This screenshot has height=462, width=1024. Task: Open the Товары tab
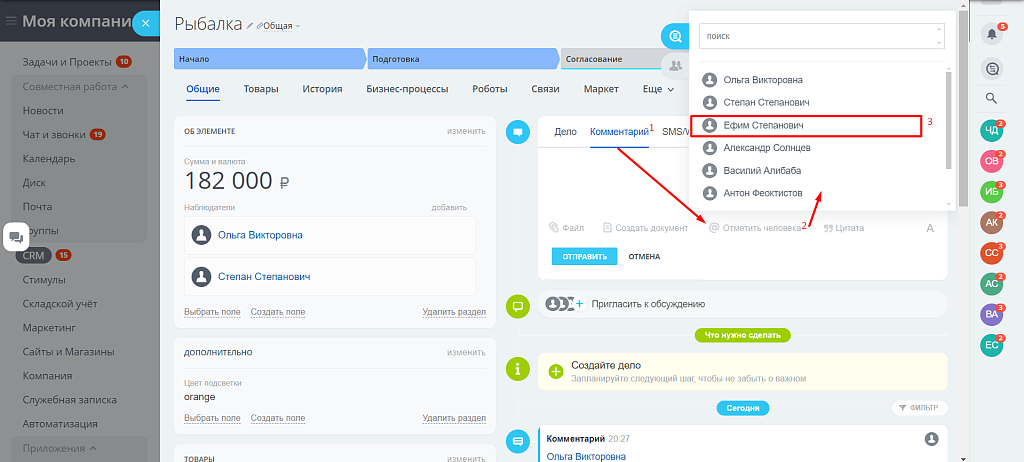[261, 89]
